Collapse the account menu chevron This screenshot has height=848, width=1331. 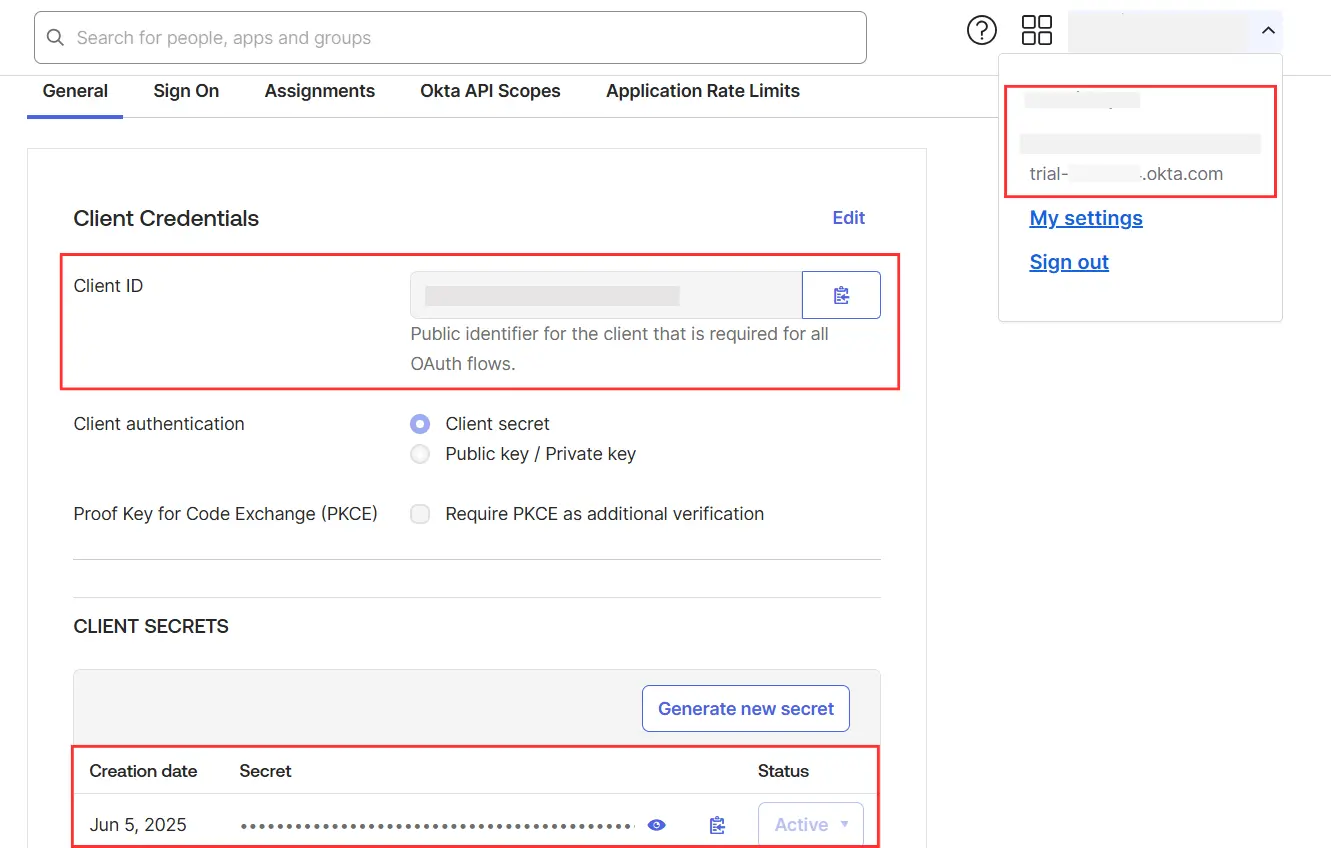pyautogui.click(x=1268, y=31)
